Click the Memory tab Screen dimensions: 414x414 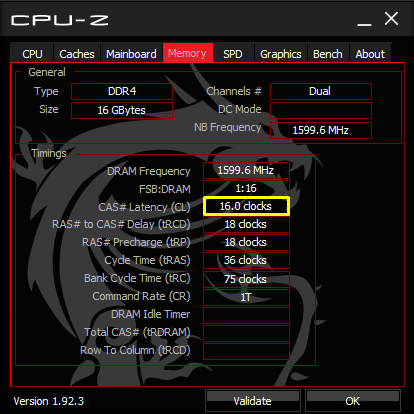click(188, 53)
